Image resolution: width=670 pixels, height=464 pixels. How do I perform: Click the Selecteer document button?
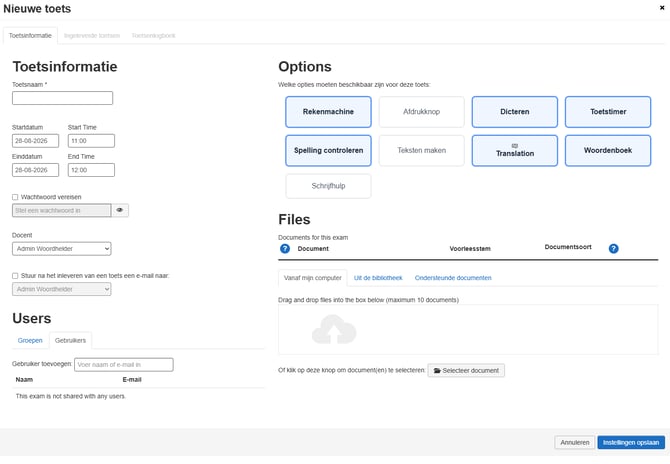click(466, 370)
